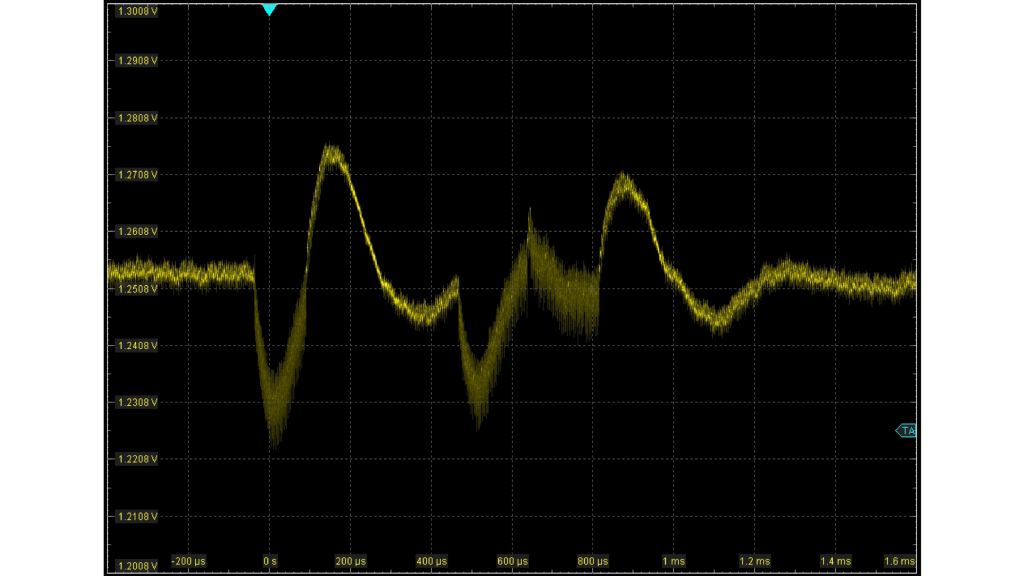The width and height of the screenshot is (1024, 576).
Task: Click the 1.3008 V voltage axis label
Action: point(138,11)
